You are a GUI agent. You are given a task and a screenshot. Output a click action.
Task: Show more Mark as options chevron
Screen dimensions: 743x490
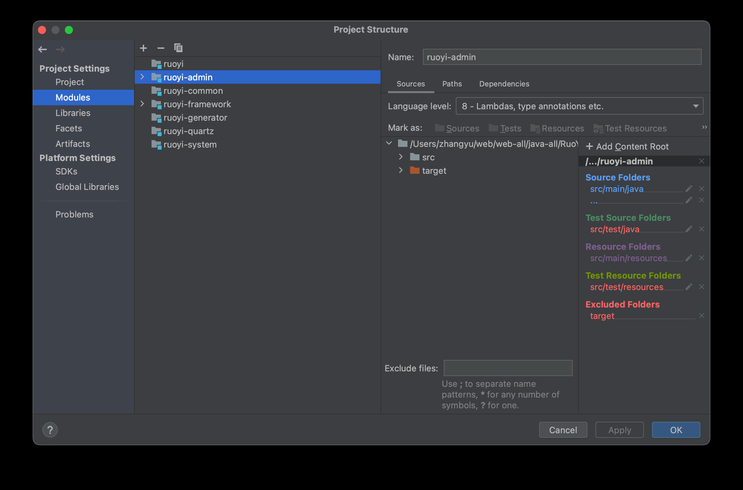[704, 127]
